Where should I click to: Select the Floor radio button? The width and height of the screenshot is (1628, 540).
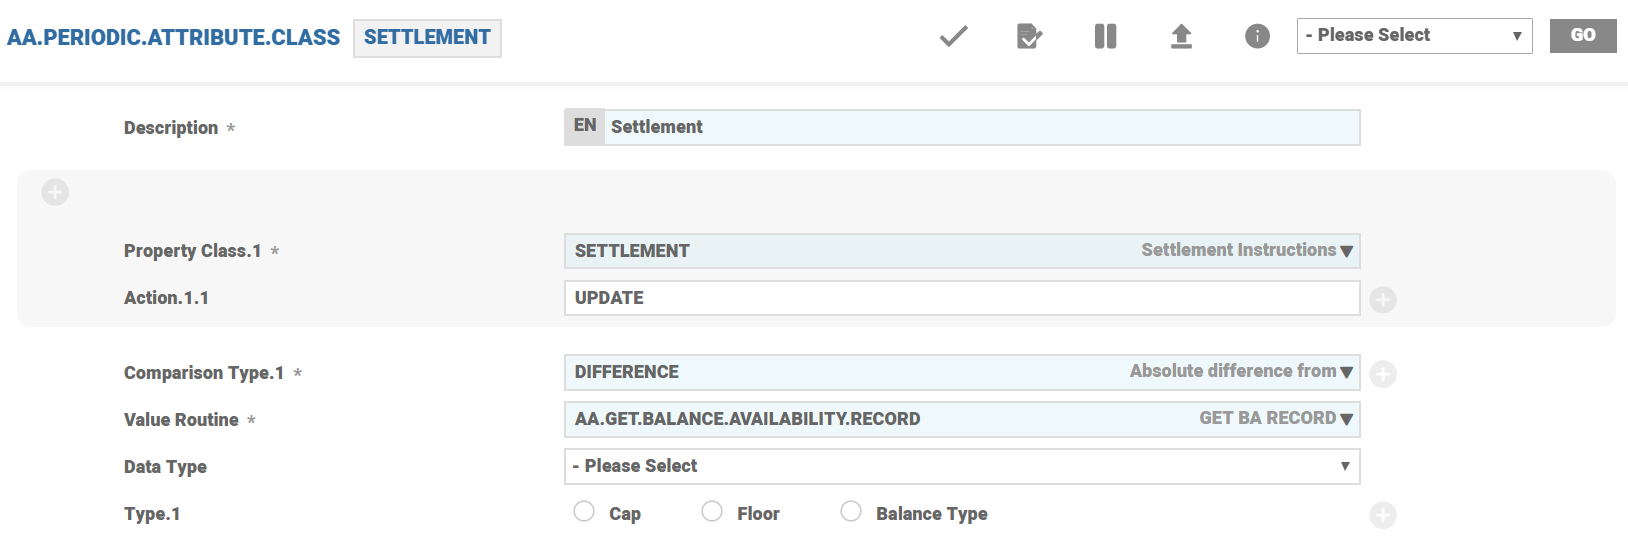(712, 512)
